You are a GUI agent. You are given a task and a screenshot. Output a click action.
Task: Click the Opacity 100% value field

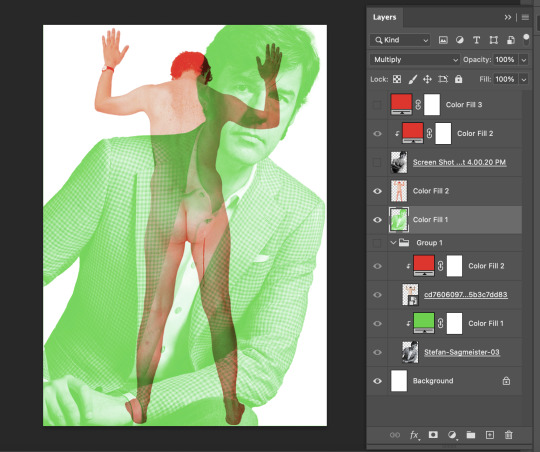pyautogui.click(x=505, y=60)
